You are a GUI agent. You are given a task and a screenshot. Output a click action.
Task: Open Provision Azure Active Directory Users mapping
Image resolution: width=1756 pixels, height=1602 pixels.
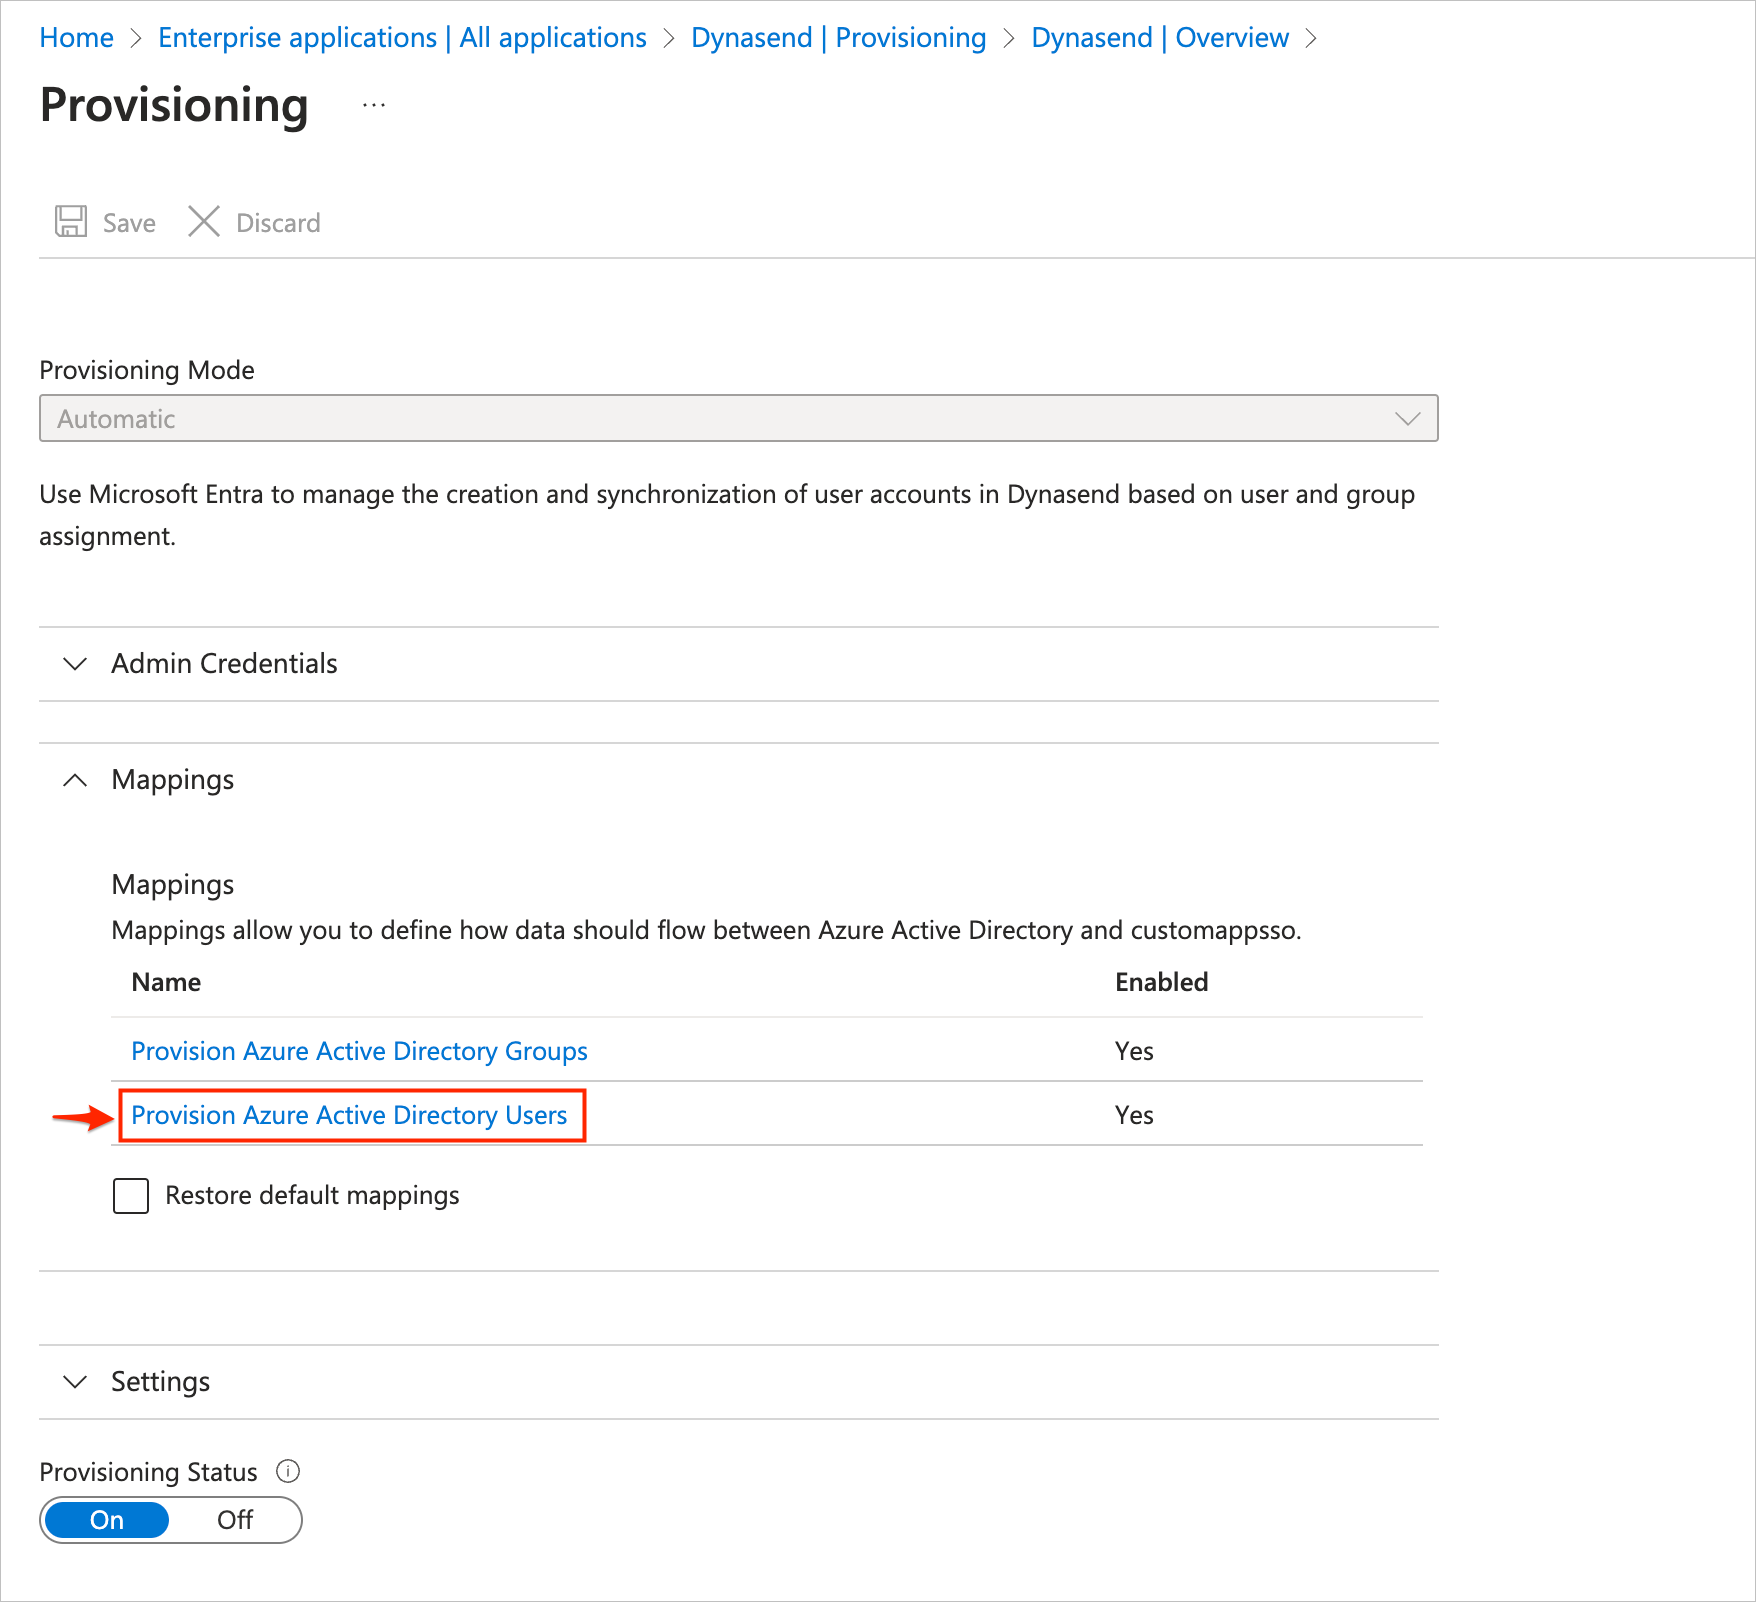click(x=349, y=1115)
